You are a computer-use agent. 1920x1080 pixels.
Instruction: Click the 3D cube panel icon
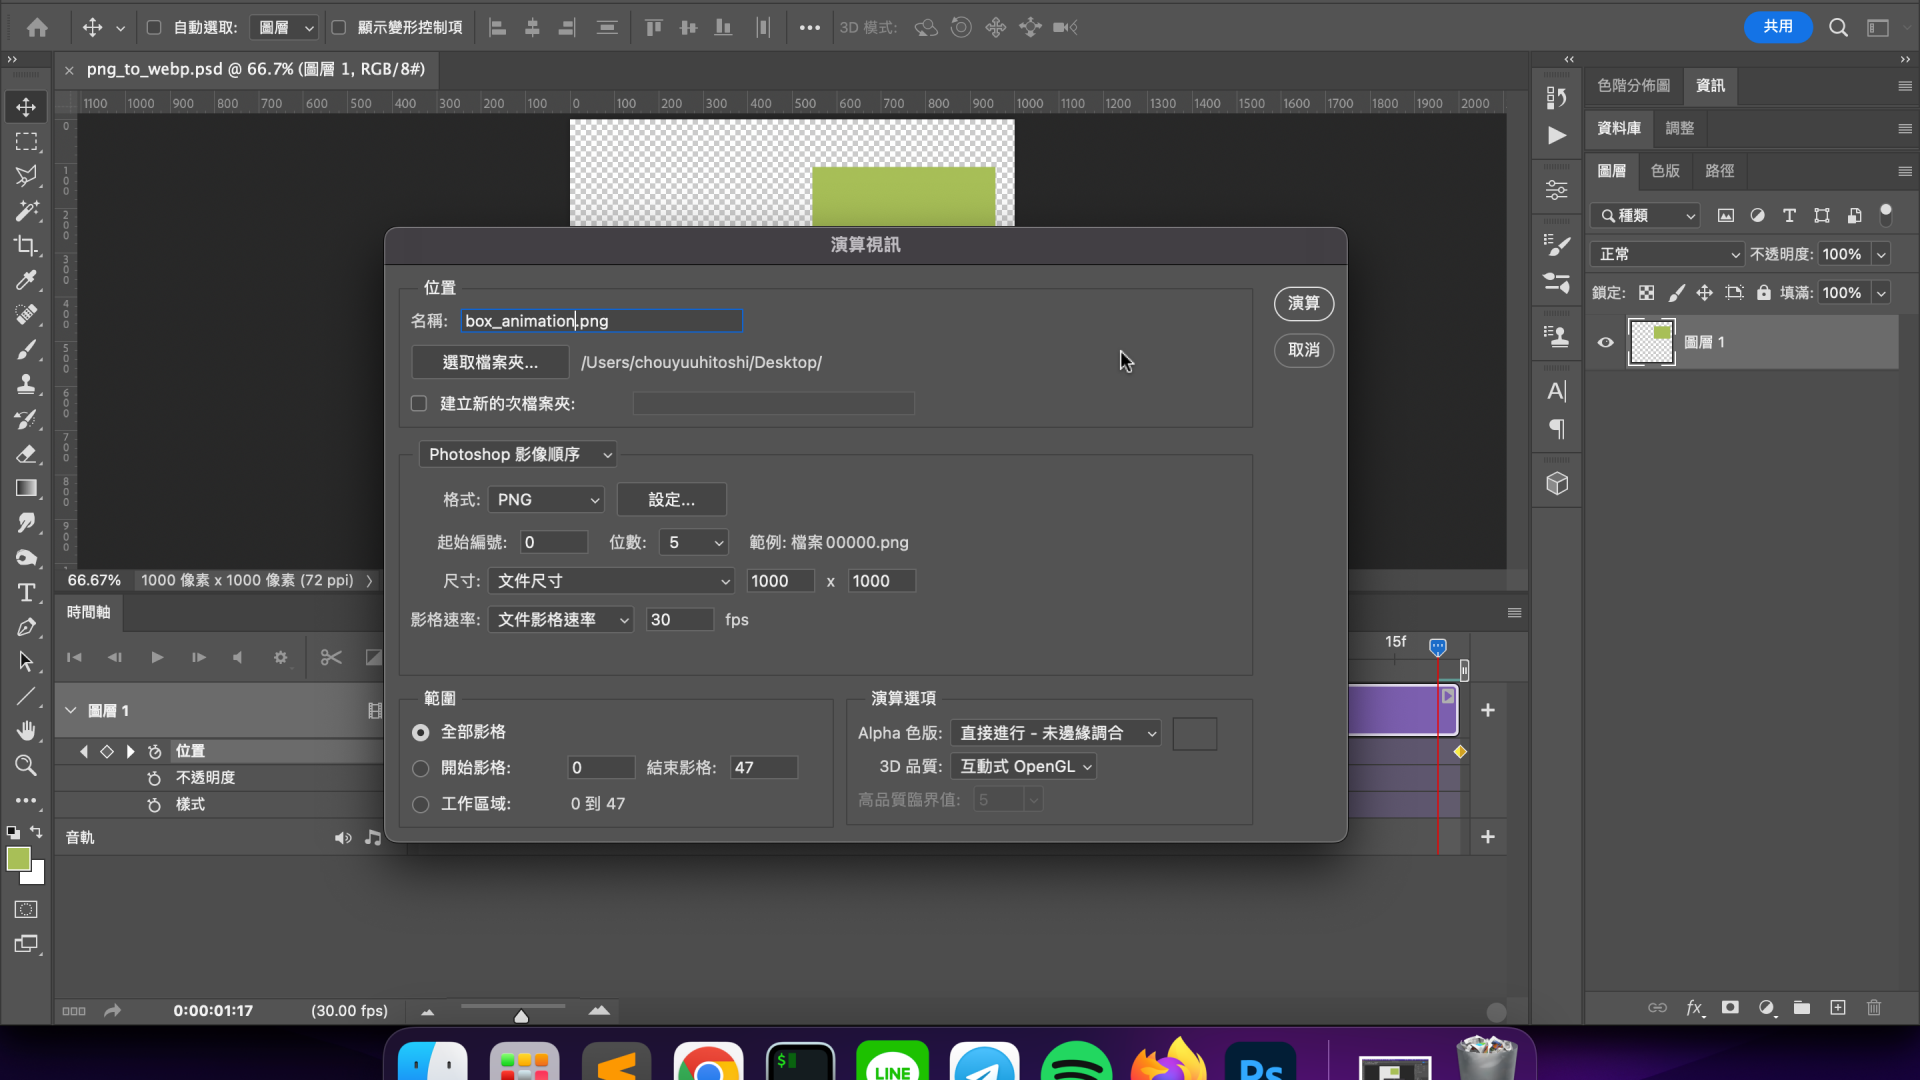(1557, 484)
